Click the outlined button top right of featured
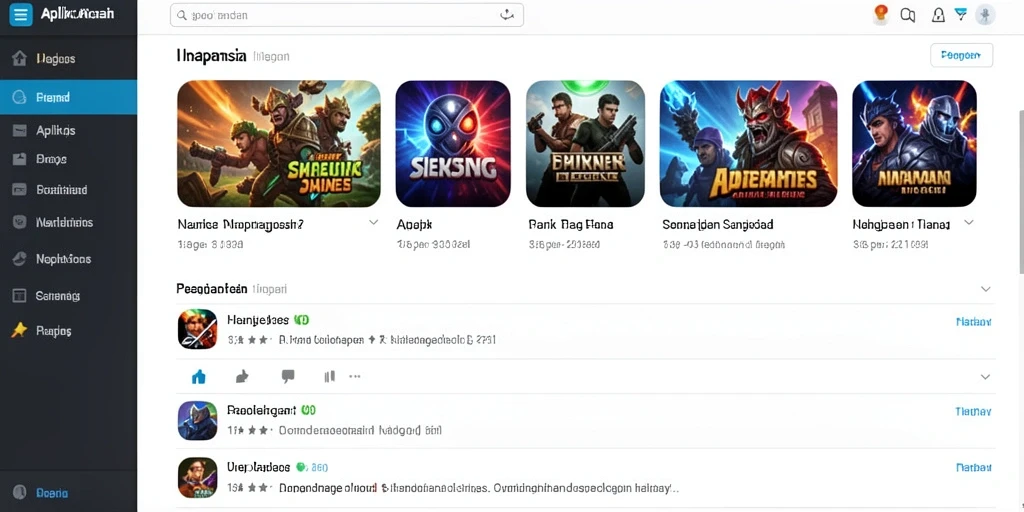 click(961, 56)
